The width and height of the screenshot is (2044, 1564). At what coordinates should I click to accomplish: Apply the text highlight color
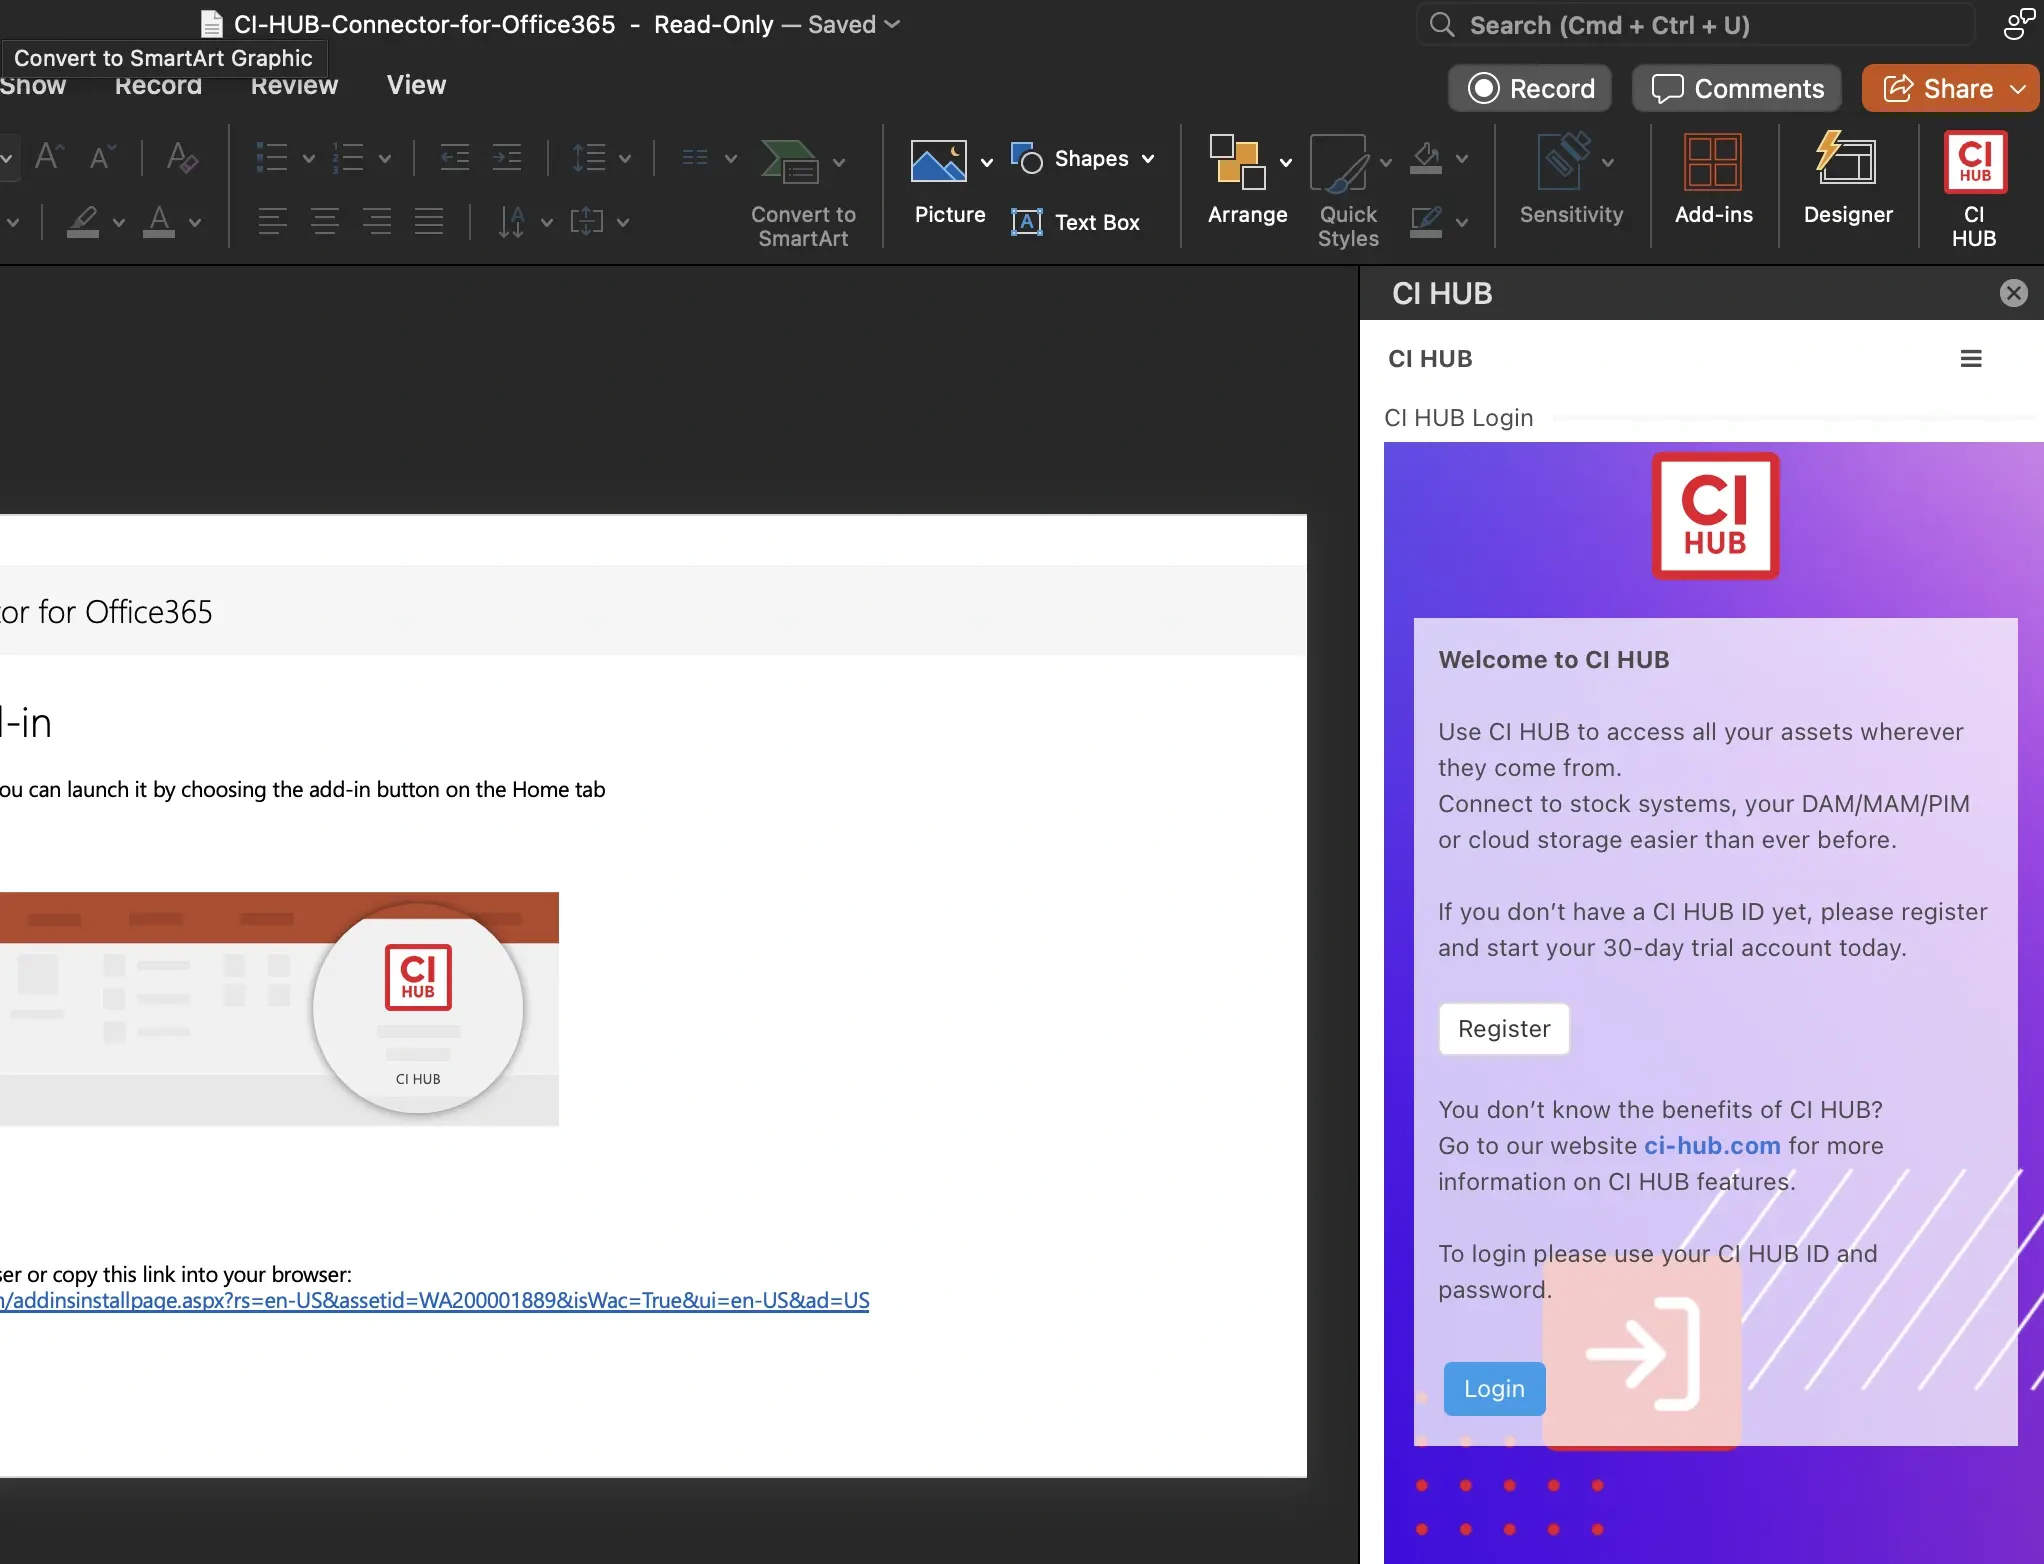point(83,221)
